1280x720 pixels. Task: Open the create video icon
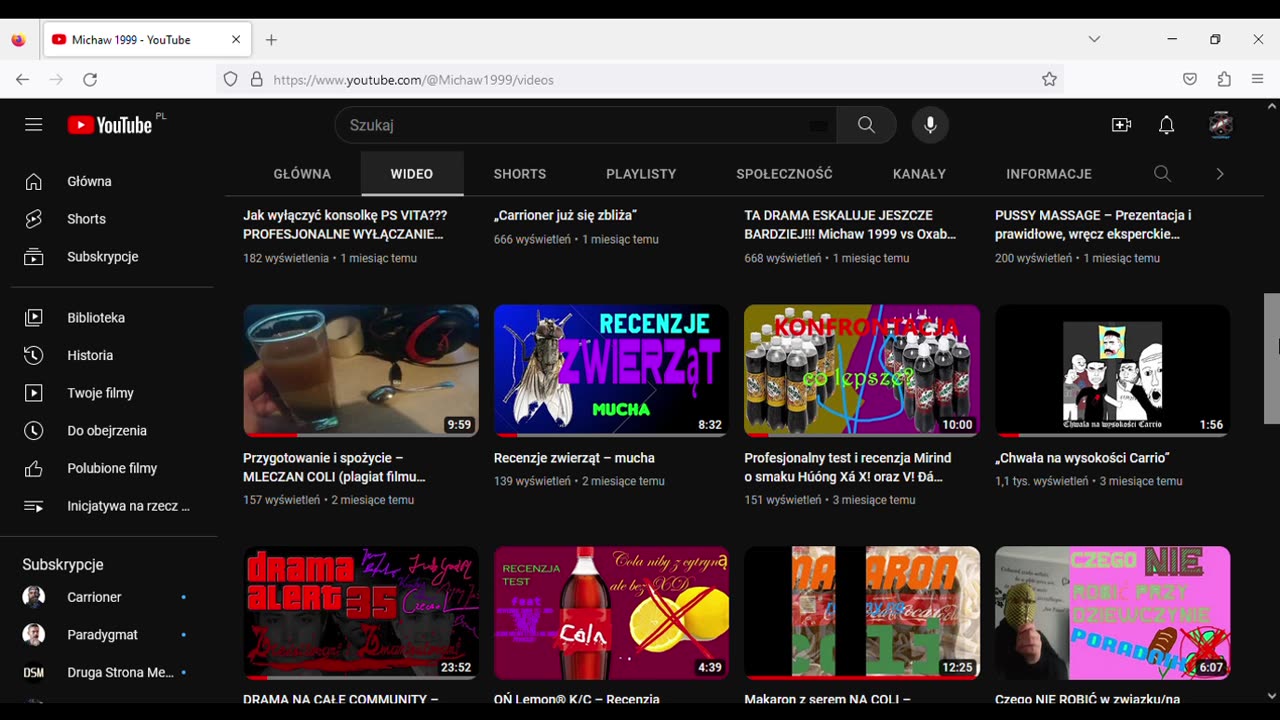click(x=1121, y=125)
